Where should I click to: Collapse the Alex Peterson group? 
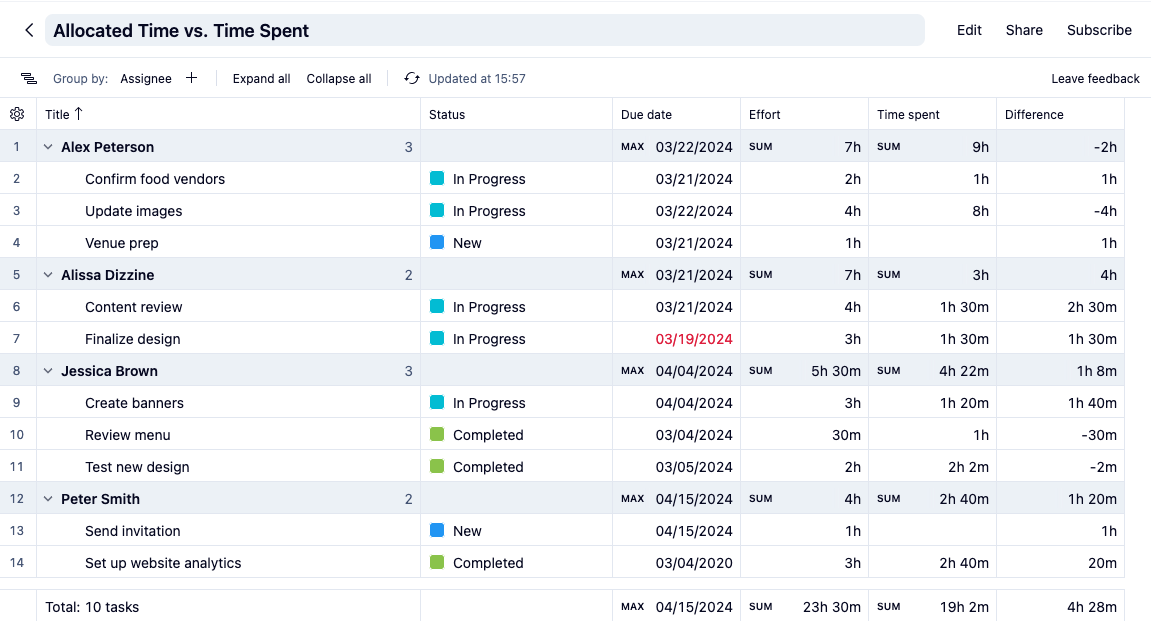click(48, 147)
